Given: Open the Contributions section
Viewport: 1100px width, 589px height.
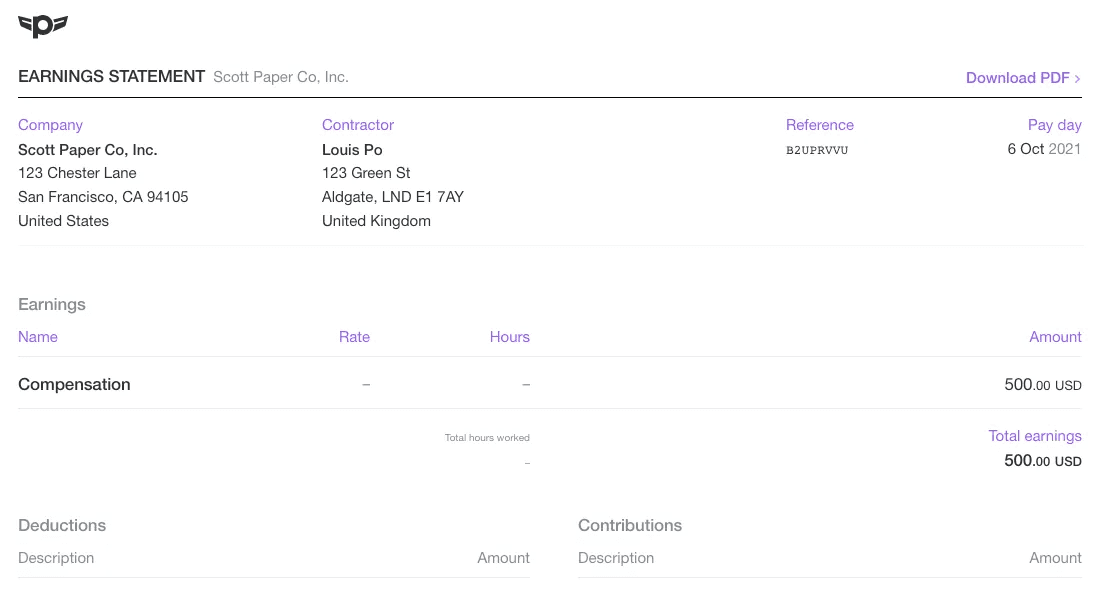Looking at the screenshot, I should [x=630, y=525].
